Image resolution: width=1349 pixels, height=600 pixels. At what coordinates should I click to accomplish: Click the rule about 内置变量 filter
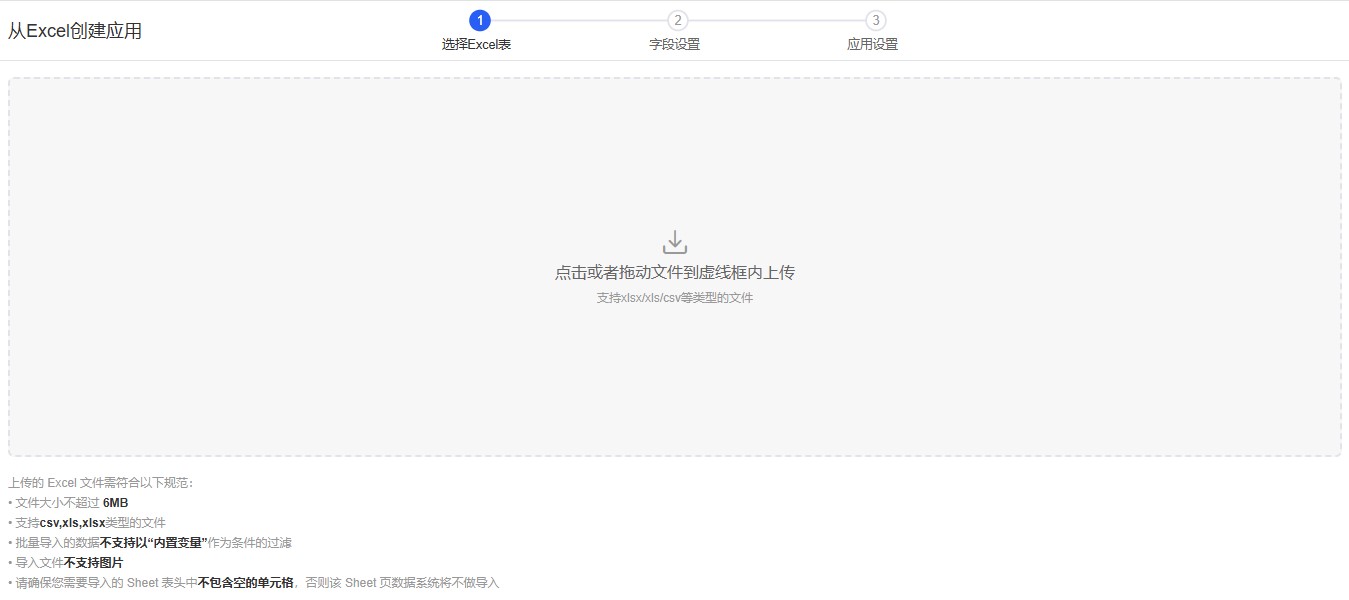pyautogui.click(x=150, y=543)
